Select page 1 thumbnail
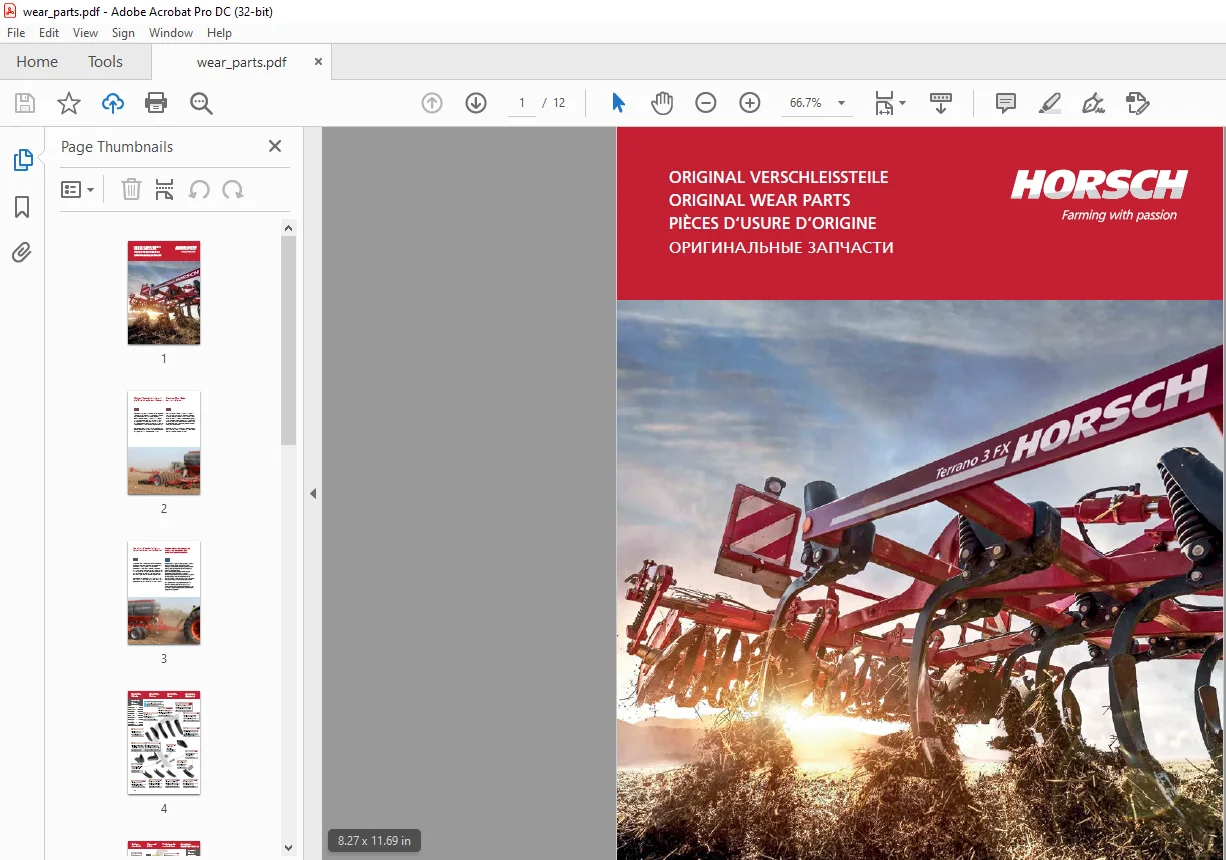 [x=164, y=292]
